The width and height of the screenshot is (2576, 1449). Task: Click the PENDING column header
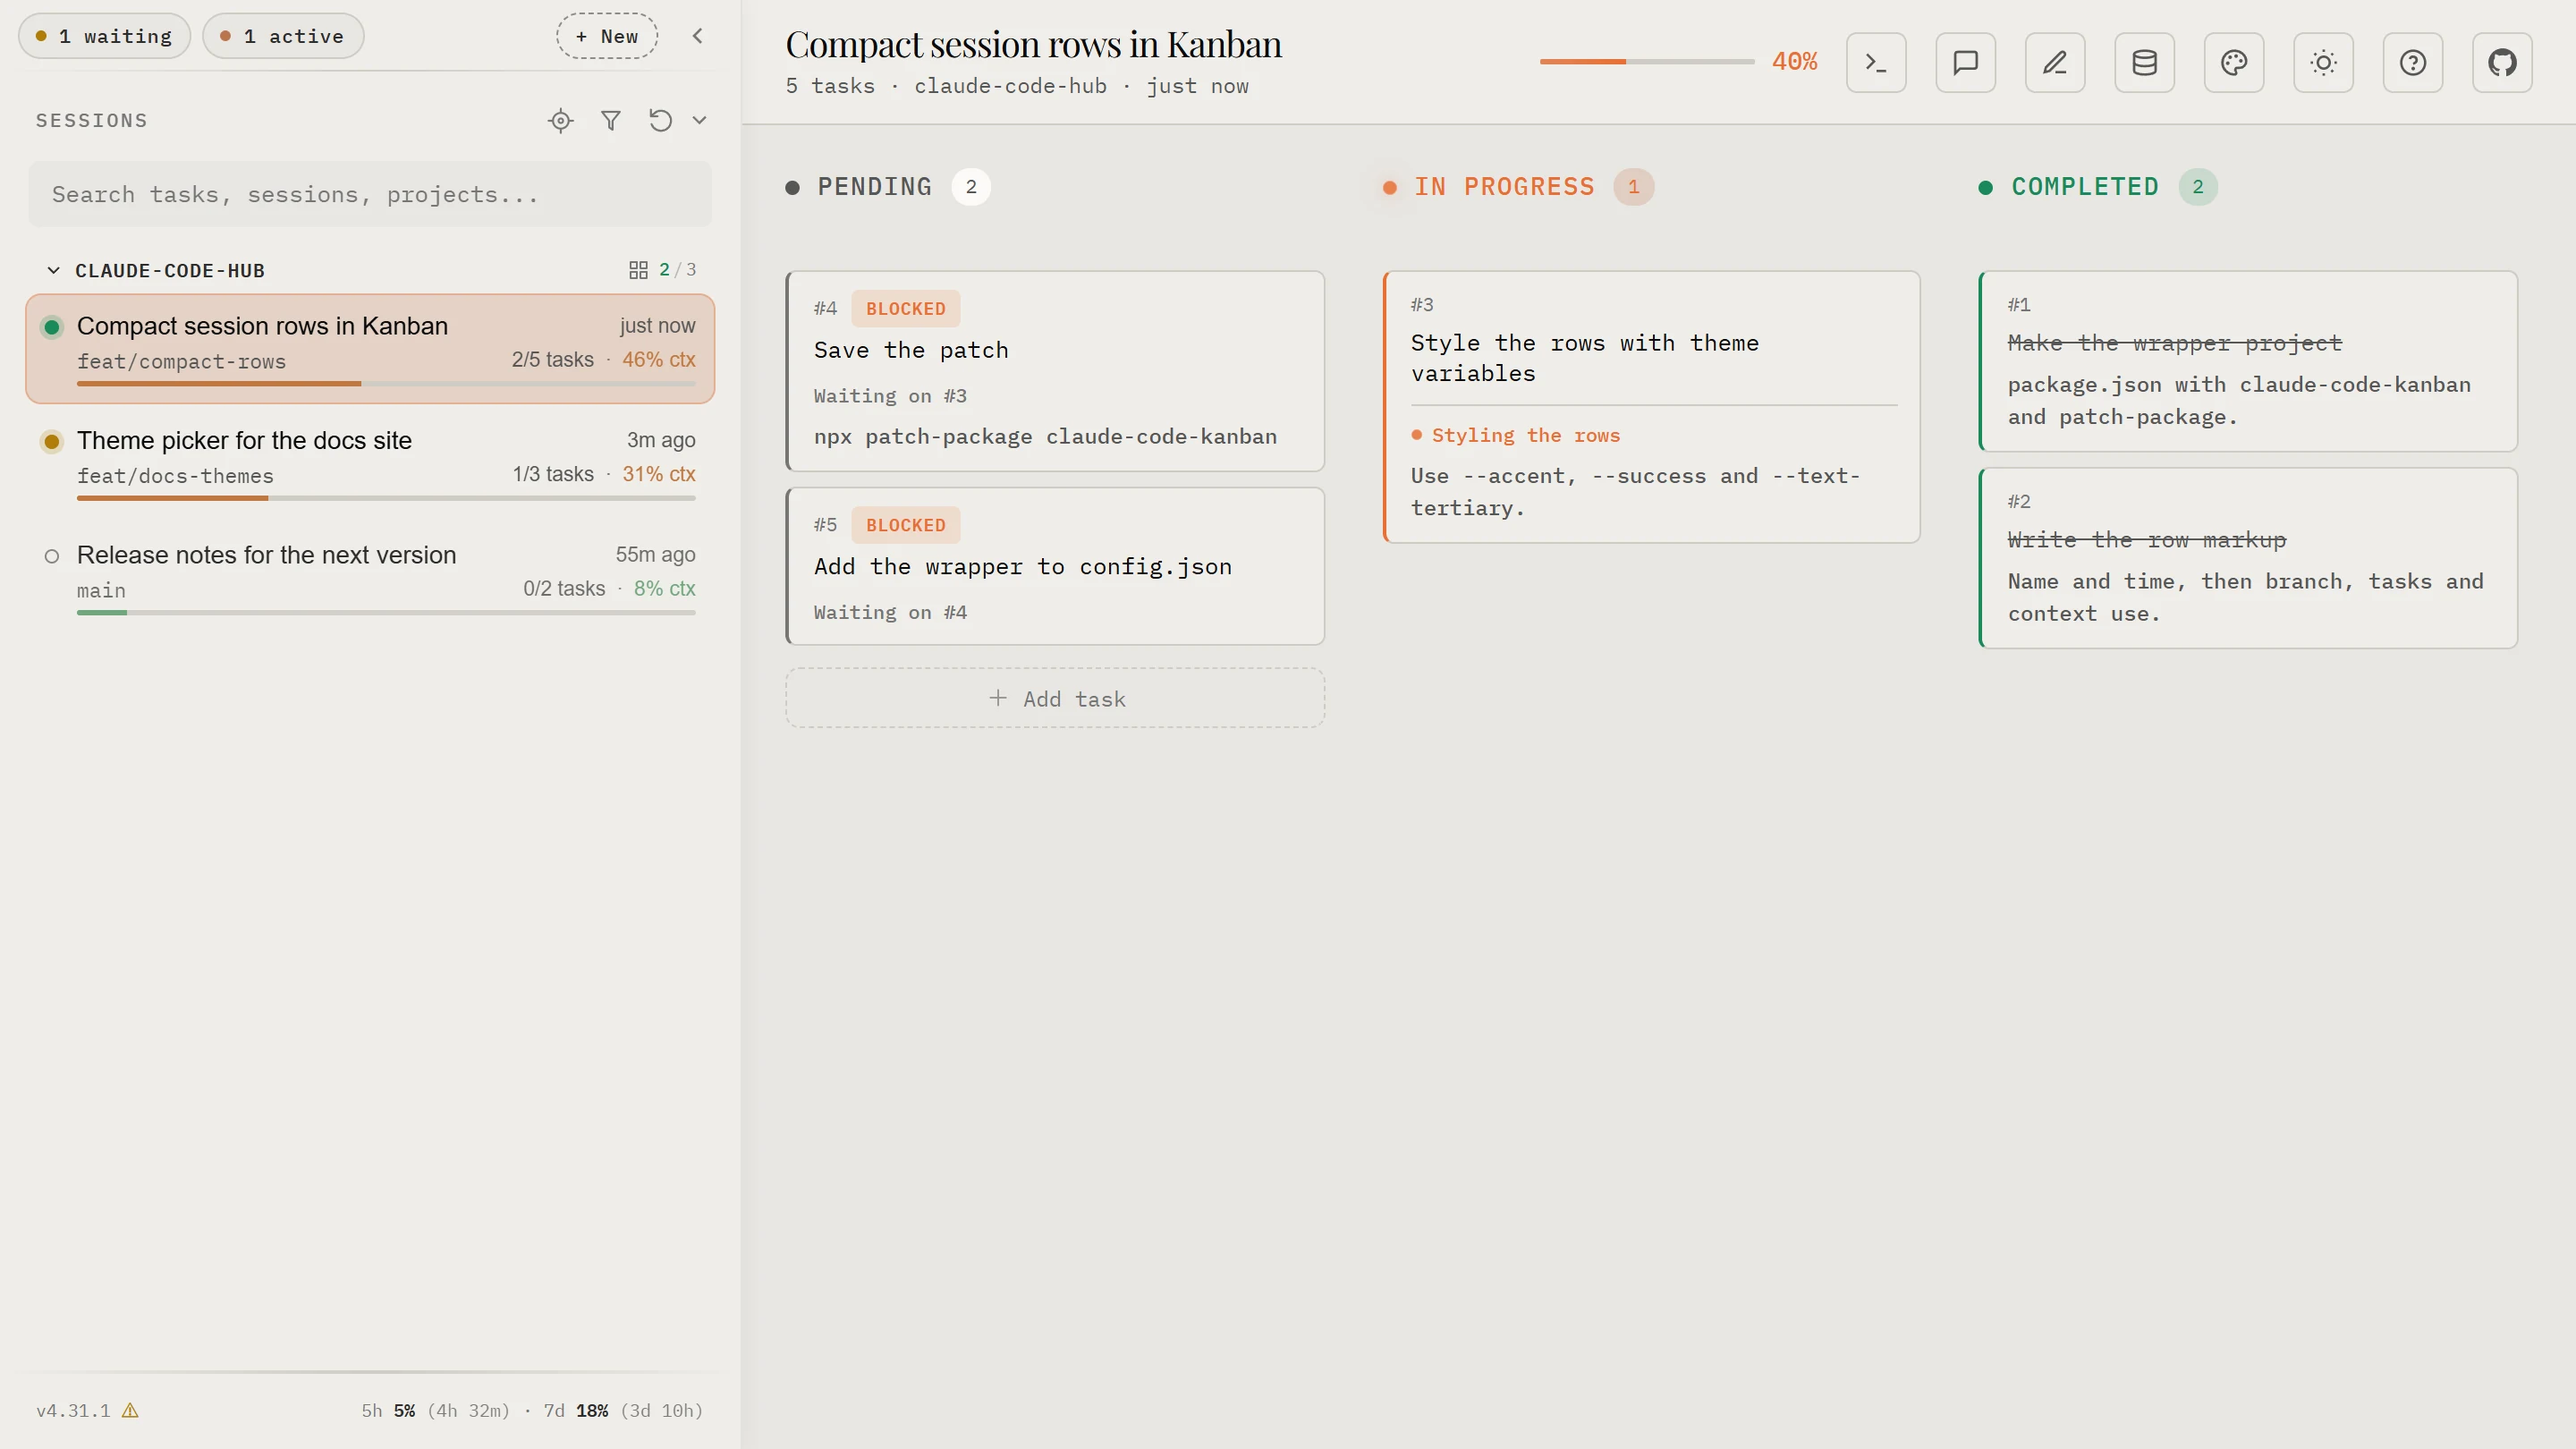pyautogui.click(x=888, y=187)
